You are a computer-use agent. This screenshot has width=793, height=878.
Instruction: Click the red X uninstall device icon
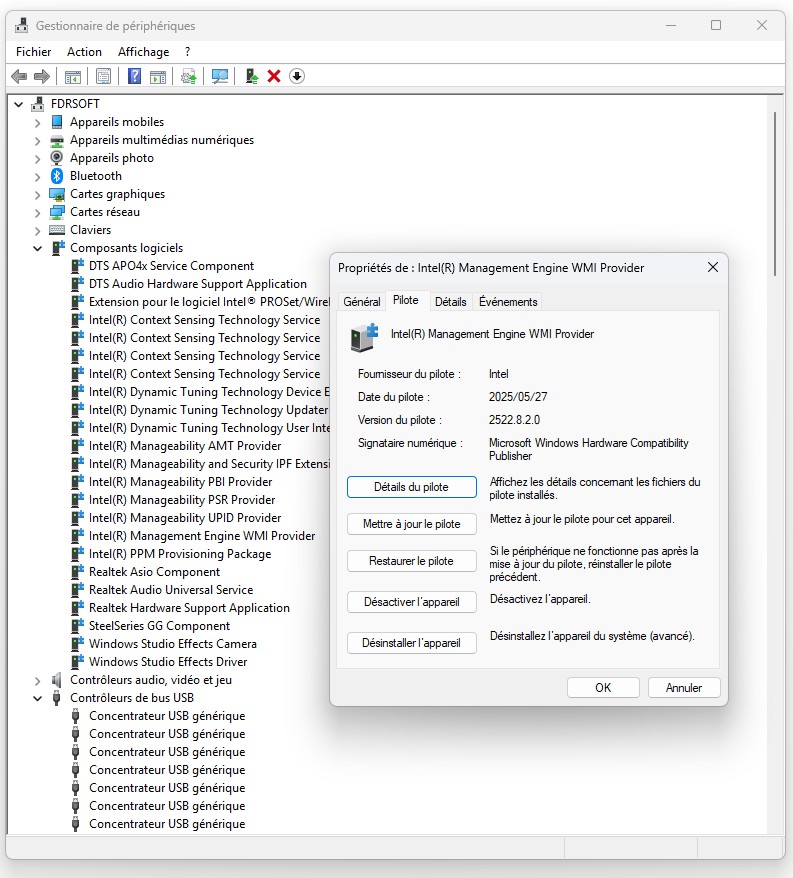click(274, 76)
